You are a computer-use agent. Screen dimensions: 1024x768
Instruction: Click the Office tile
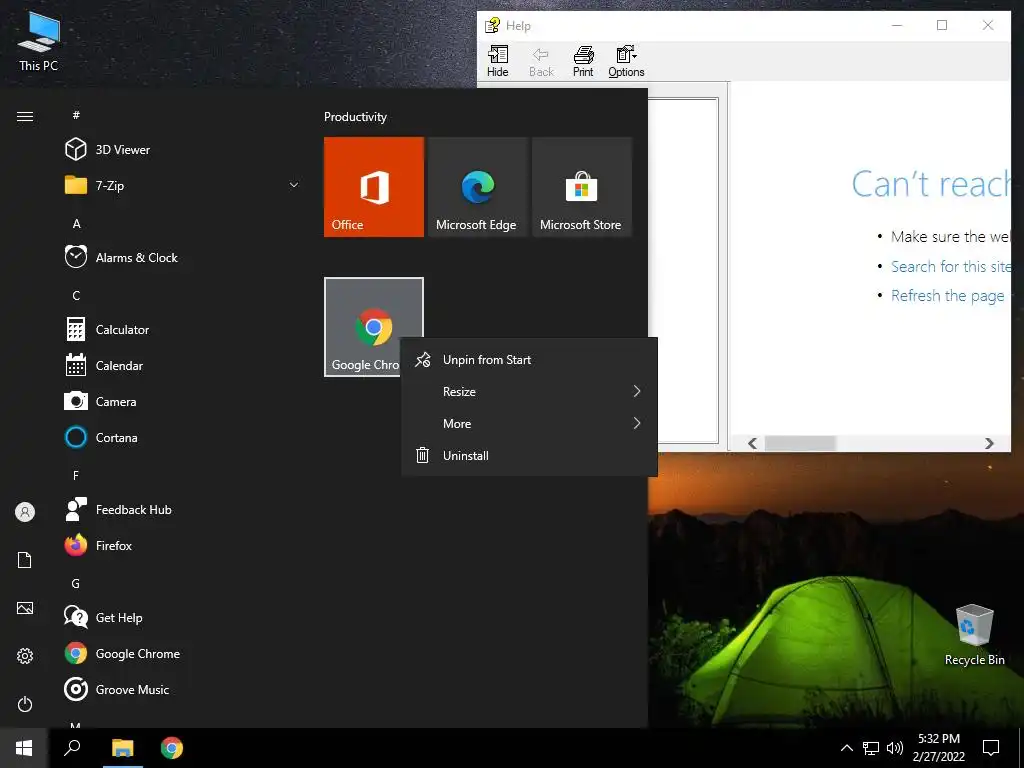[374, 187]
